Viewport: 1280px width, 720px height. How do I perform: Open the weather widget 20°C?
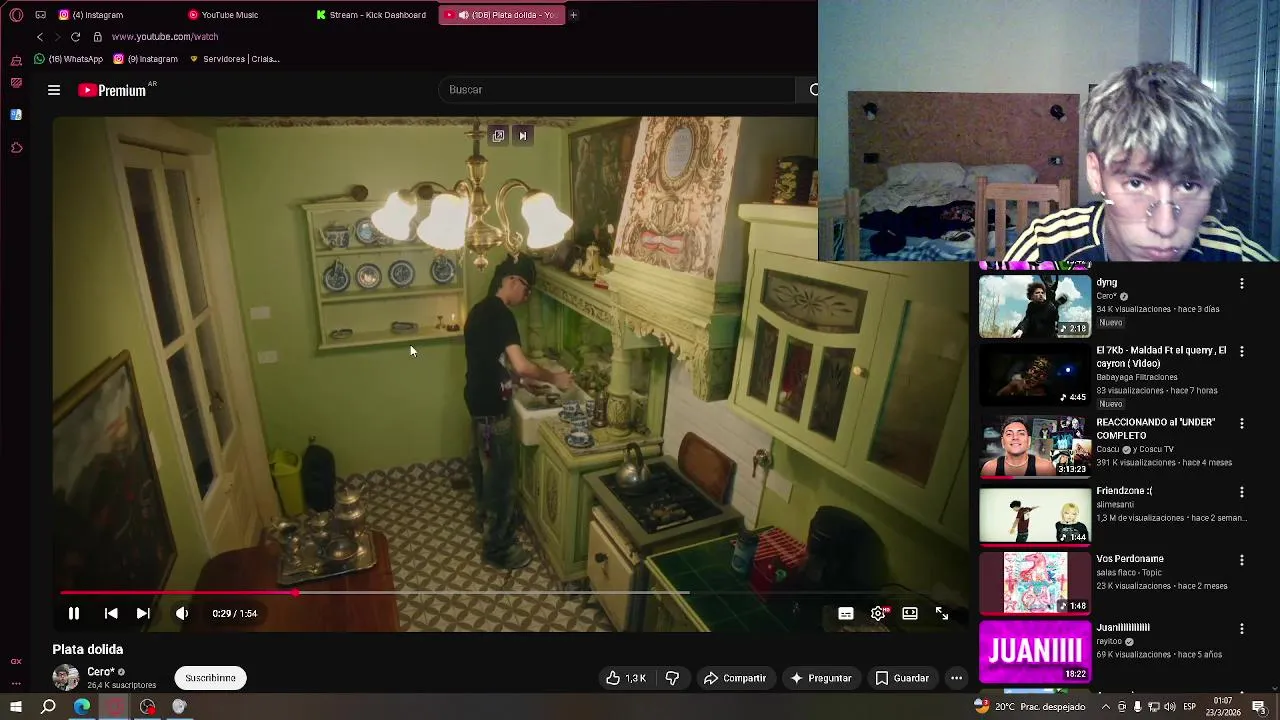pyautogui.click(x=1029, y=707)
